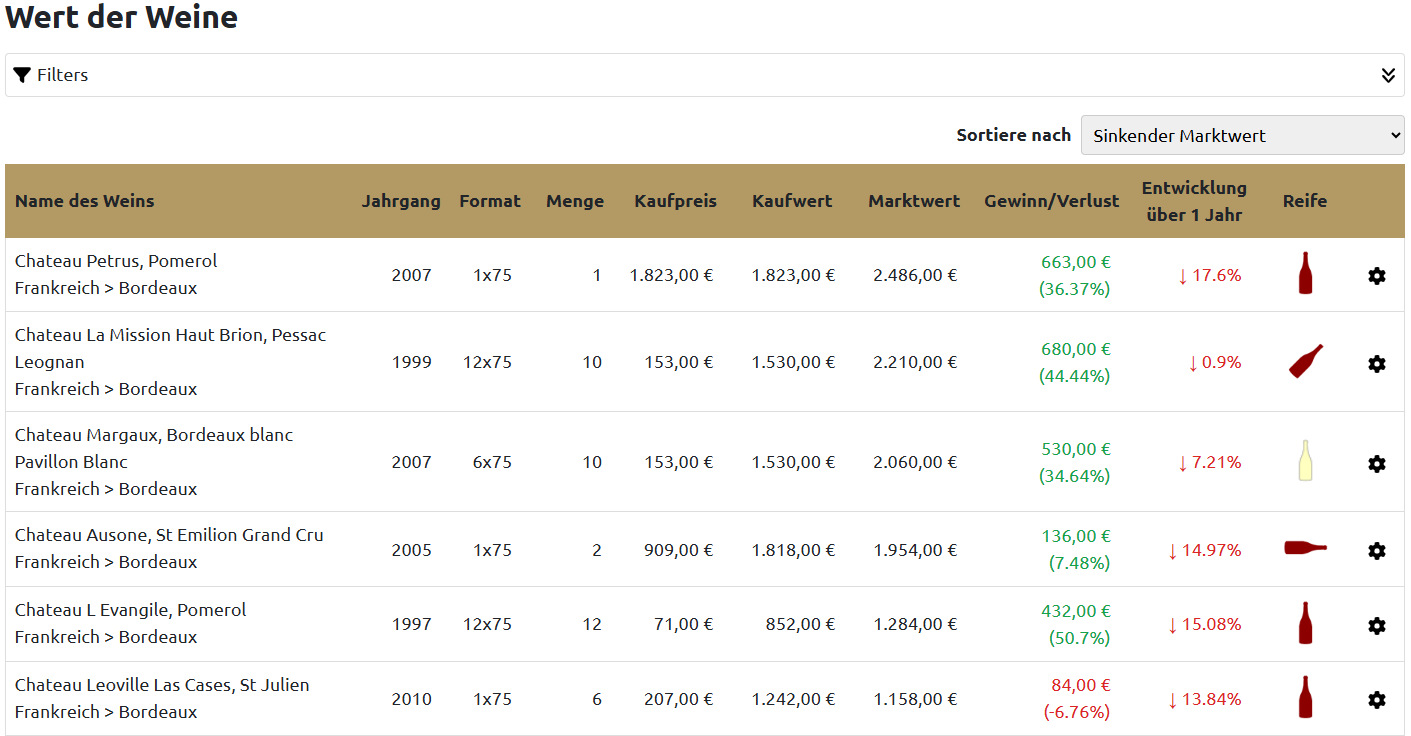Click the ↓ 7.21% development value
The image size is (1411, 736).
tap(1209, 462)
